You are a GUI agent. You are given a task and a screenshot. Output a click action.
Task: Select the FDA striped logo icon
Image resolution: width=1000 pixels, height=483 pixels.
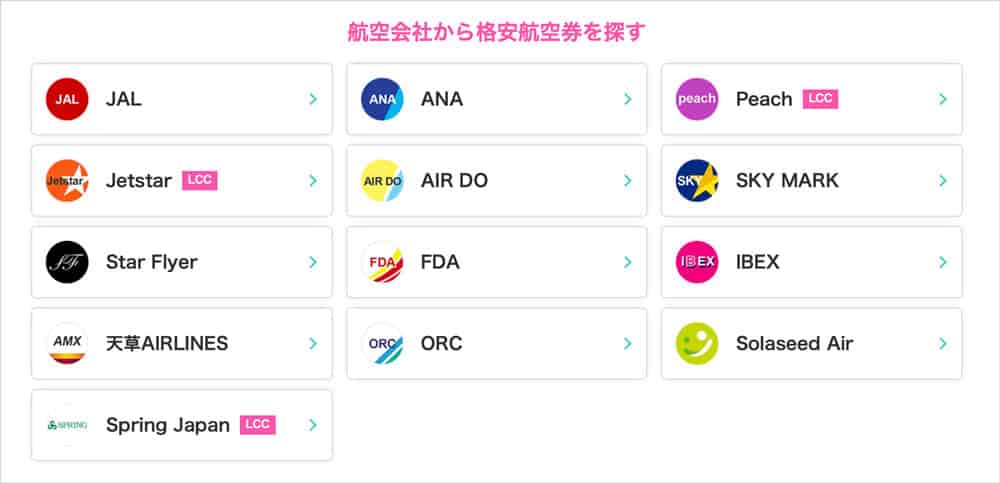click(382, 262)
